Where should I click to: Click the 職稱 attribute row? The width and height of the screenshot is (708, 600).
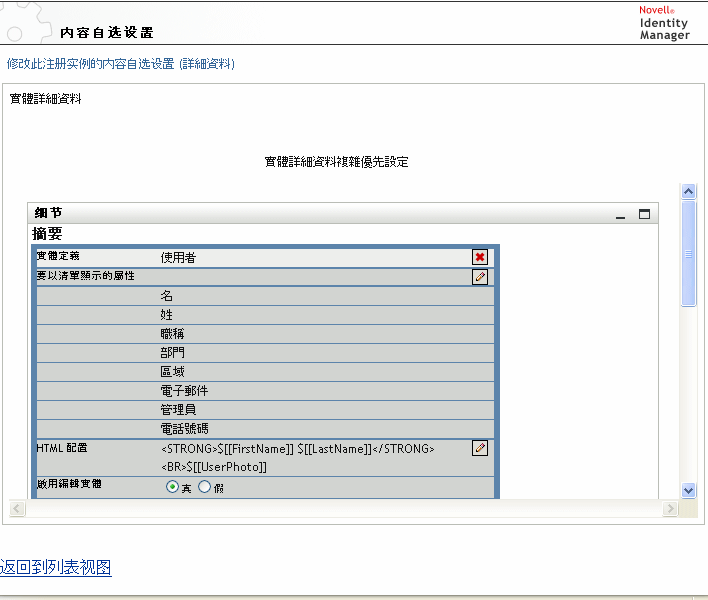(x=265, y=334)
